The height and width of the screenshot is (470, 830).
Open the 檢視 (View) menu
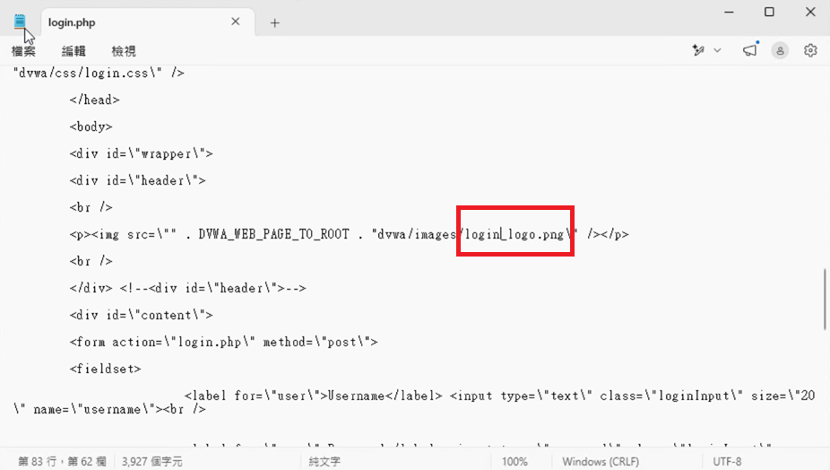click(124, 51)
